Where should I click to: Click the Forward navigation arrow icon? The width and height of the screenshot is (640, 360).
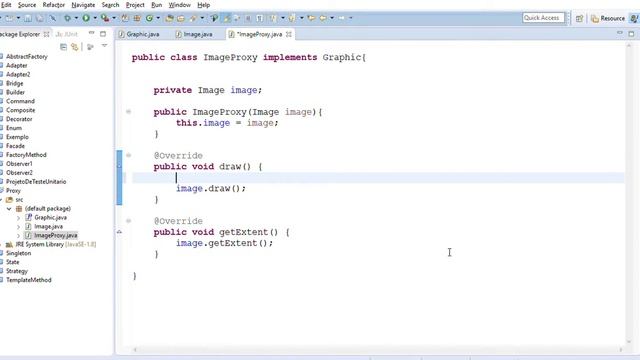point(341,18)
